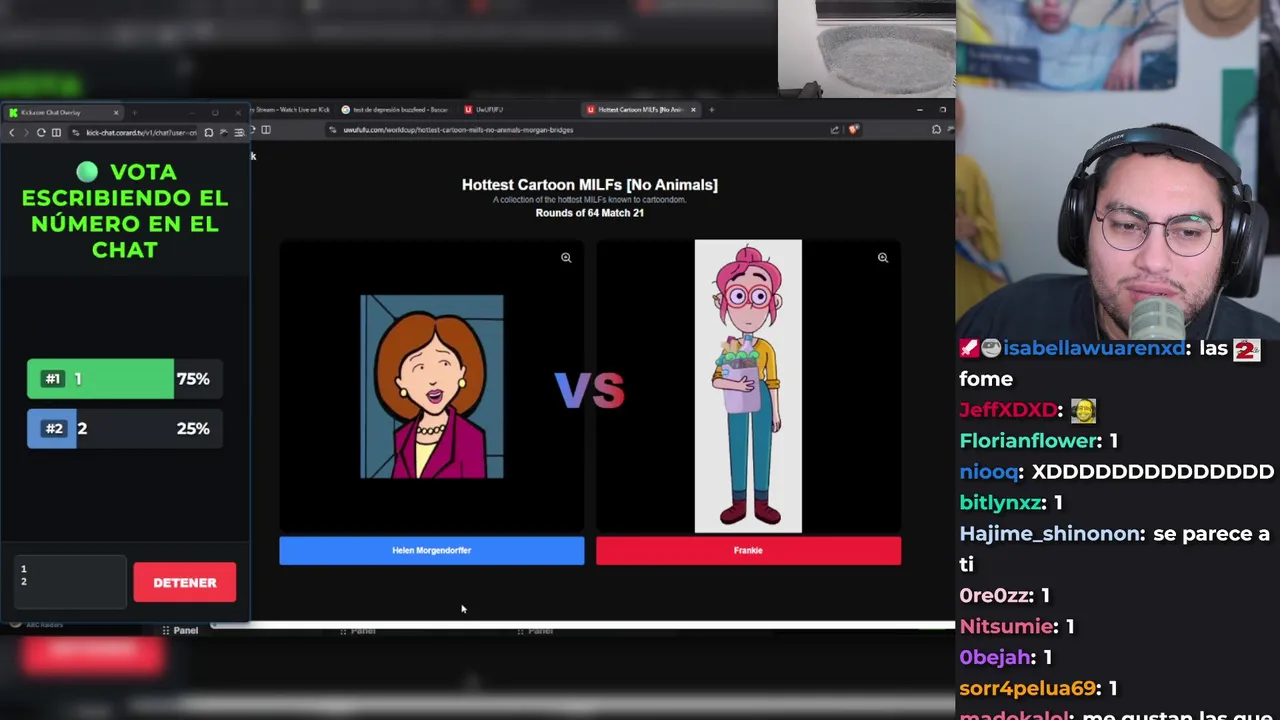Switch to the 'Stream - Watch Live on Kick' tab
The width and height of the screenshot is (1280, 720).
pos(292,109)
